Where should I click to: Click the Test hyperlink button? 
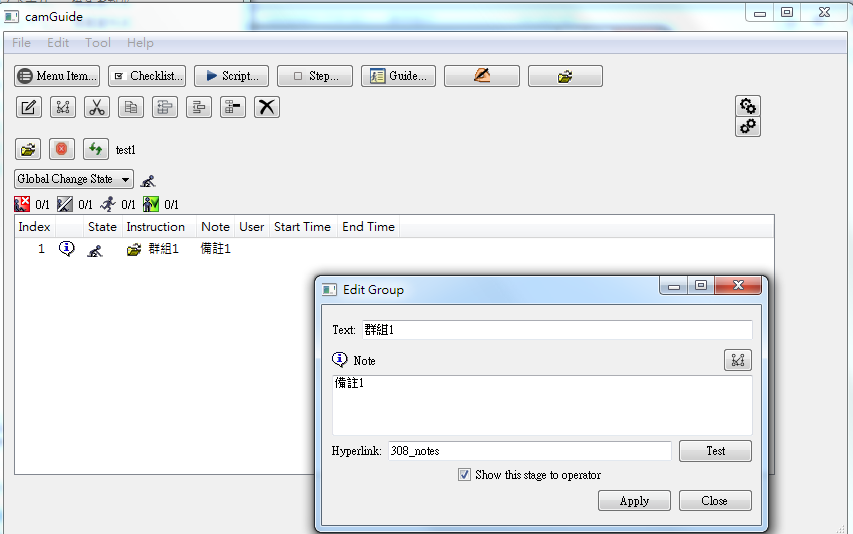click(x=715, y=451)
